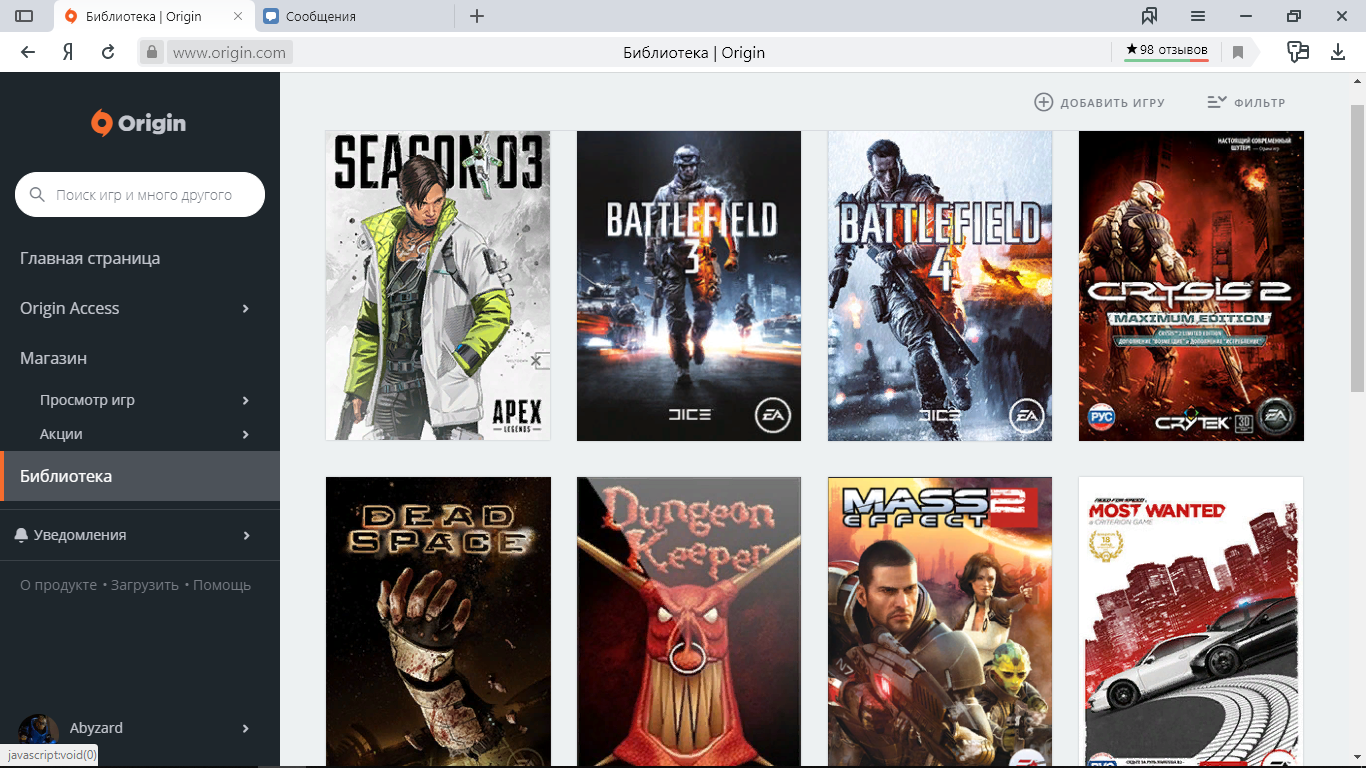Image resolution: width=1366 pixels, height=768 pixels.
Task: Click the add game plus icon
Action: click(1044, 102)
